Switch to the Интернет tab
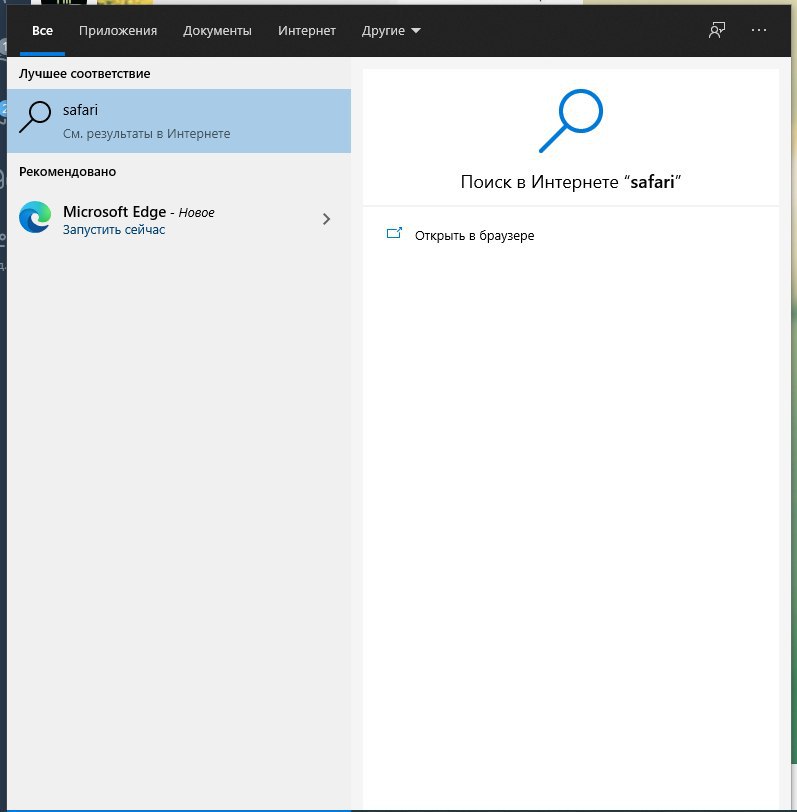 point(307,31)
